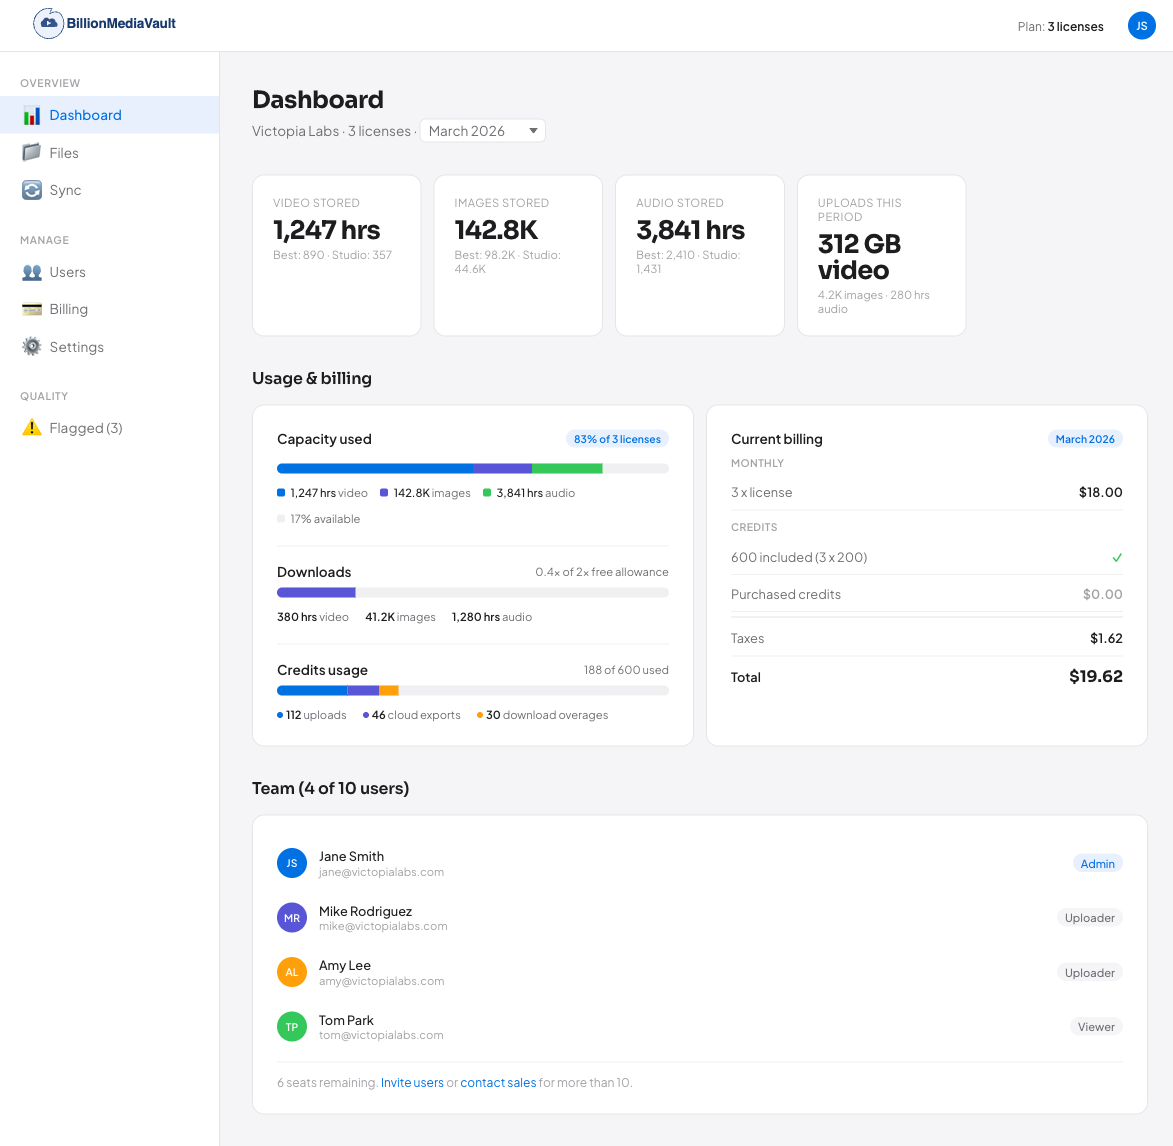Click Amy Lee's Uploader badge

click(x=1089, y=972)
